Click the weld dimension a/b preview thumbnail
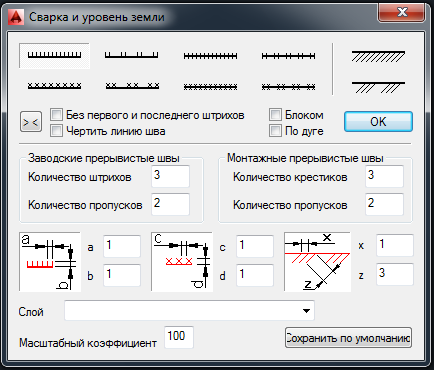 coord(50,262)
